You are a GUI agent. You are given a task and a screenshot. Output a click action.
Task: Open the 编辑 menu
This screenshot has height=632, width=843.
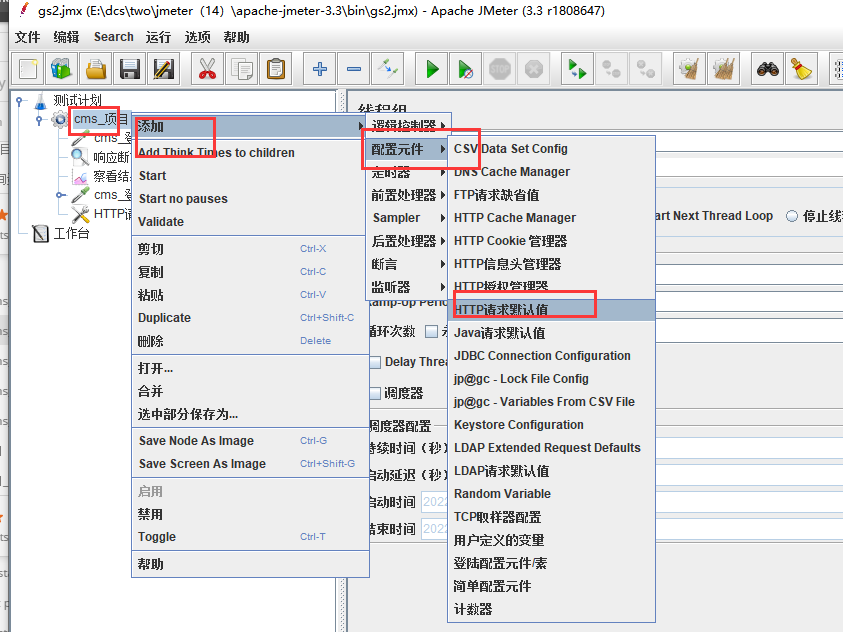coord(66,37)
